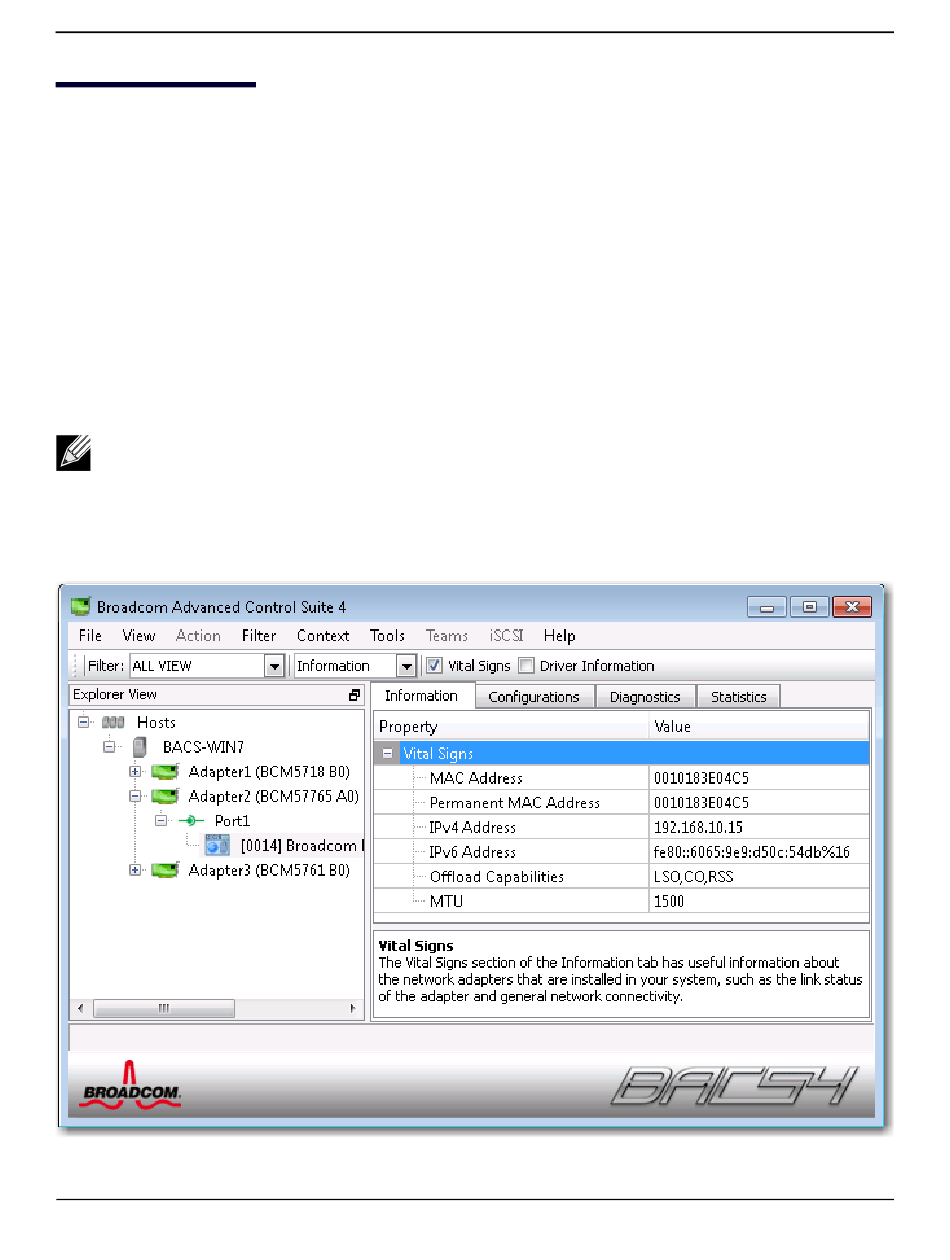
Task: Click the explorer horizontal scrollbar thumb
Action: pos(164,1010)
